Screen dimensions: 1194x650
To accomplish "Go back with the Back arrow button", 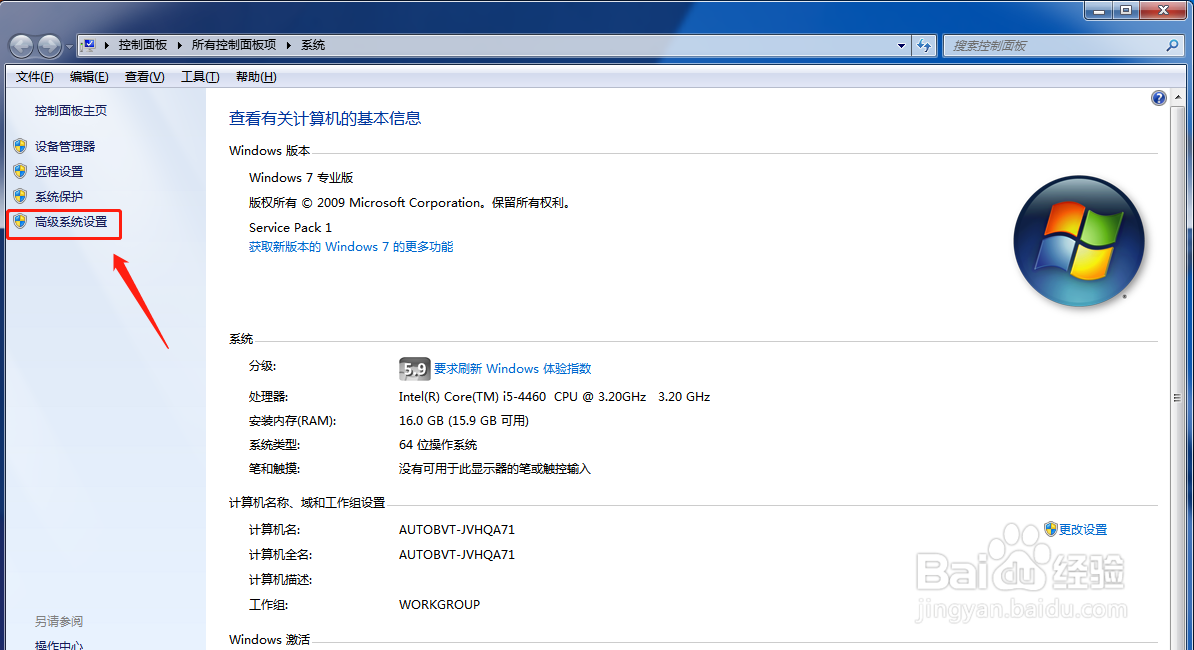I will [x=21, y=46].
